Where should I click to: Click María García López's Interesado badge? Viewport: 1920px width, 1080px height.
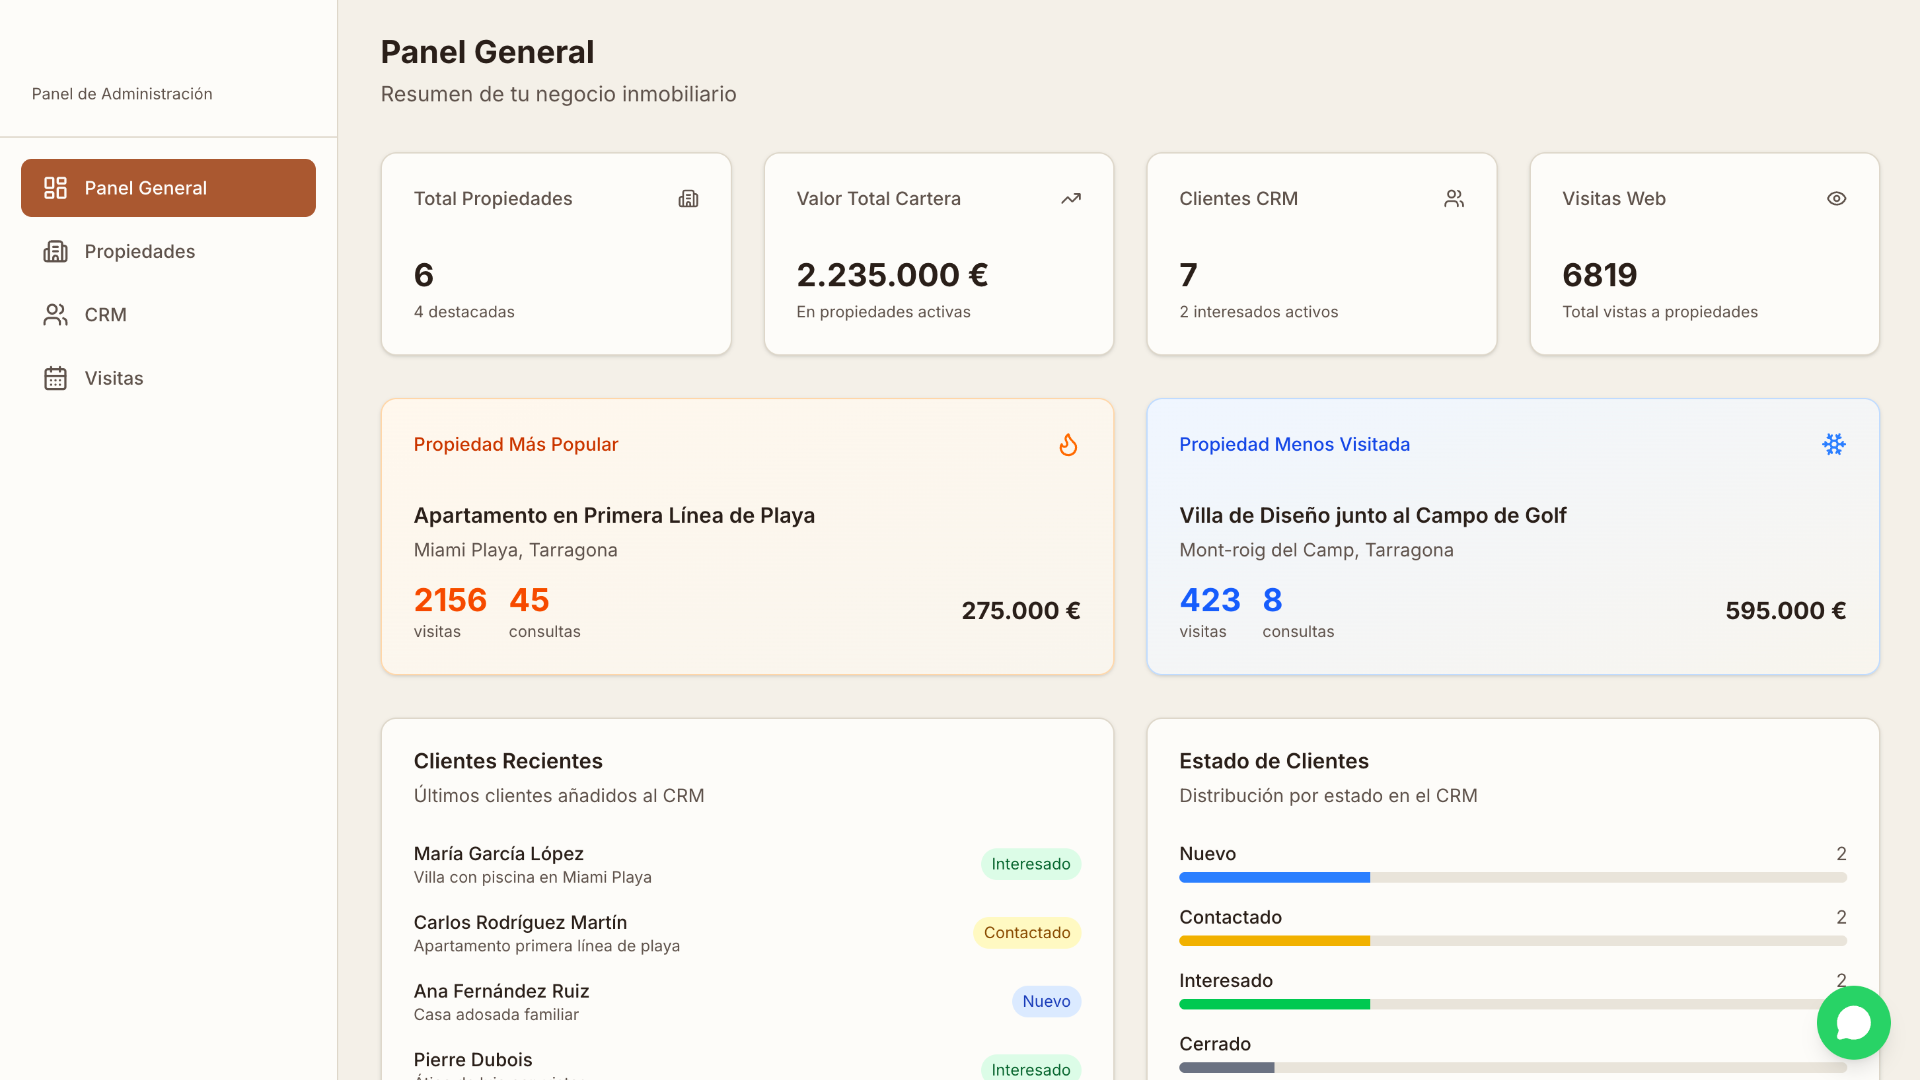coord(1030,864)
